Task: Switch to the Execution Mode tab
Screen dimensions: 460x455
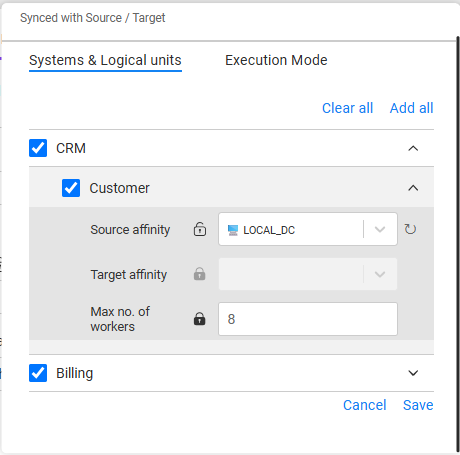Action: [x=276, y=60]
